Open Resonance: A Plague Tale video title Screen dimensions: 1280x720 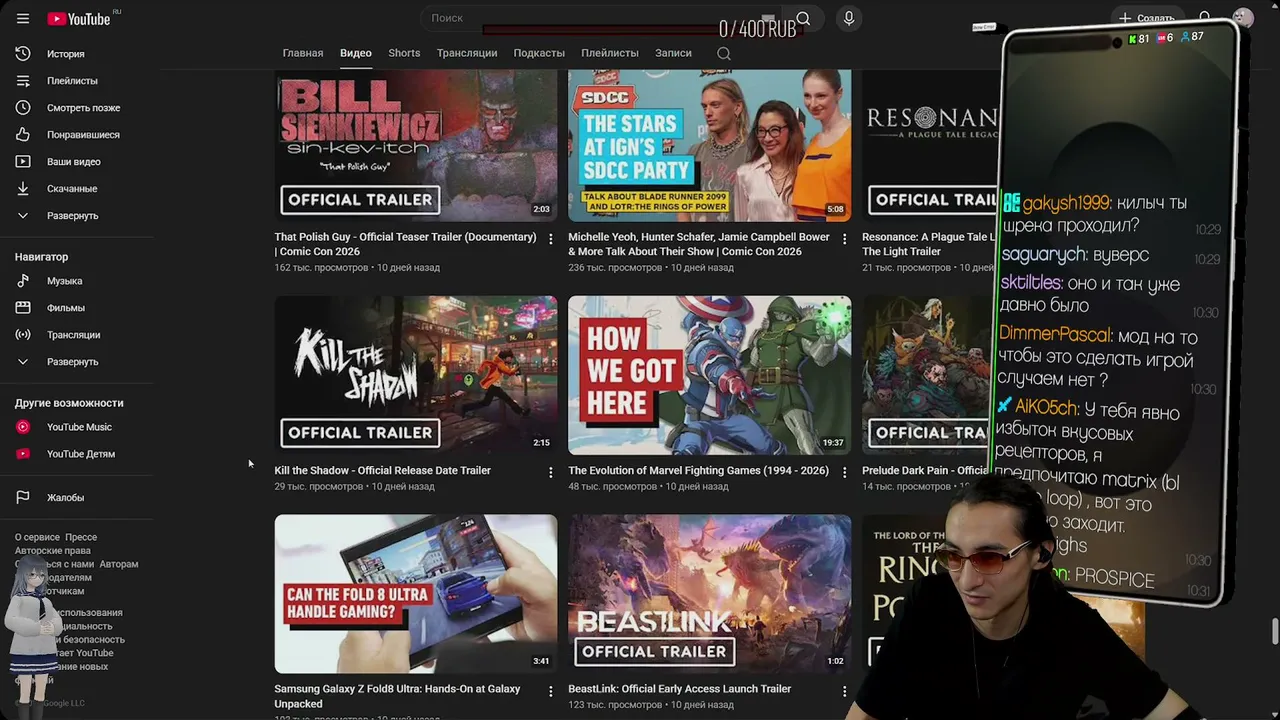point(930,244)
